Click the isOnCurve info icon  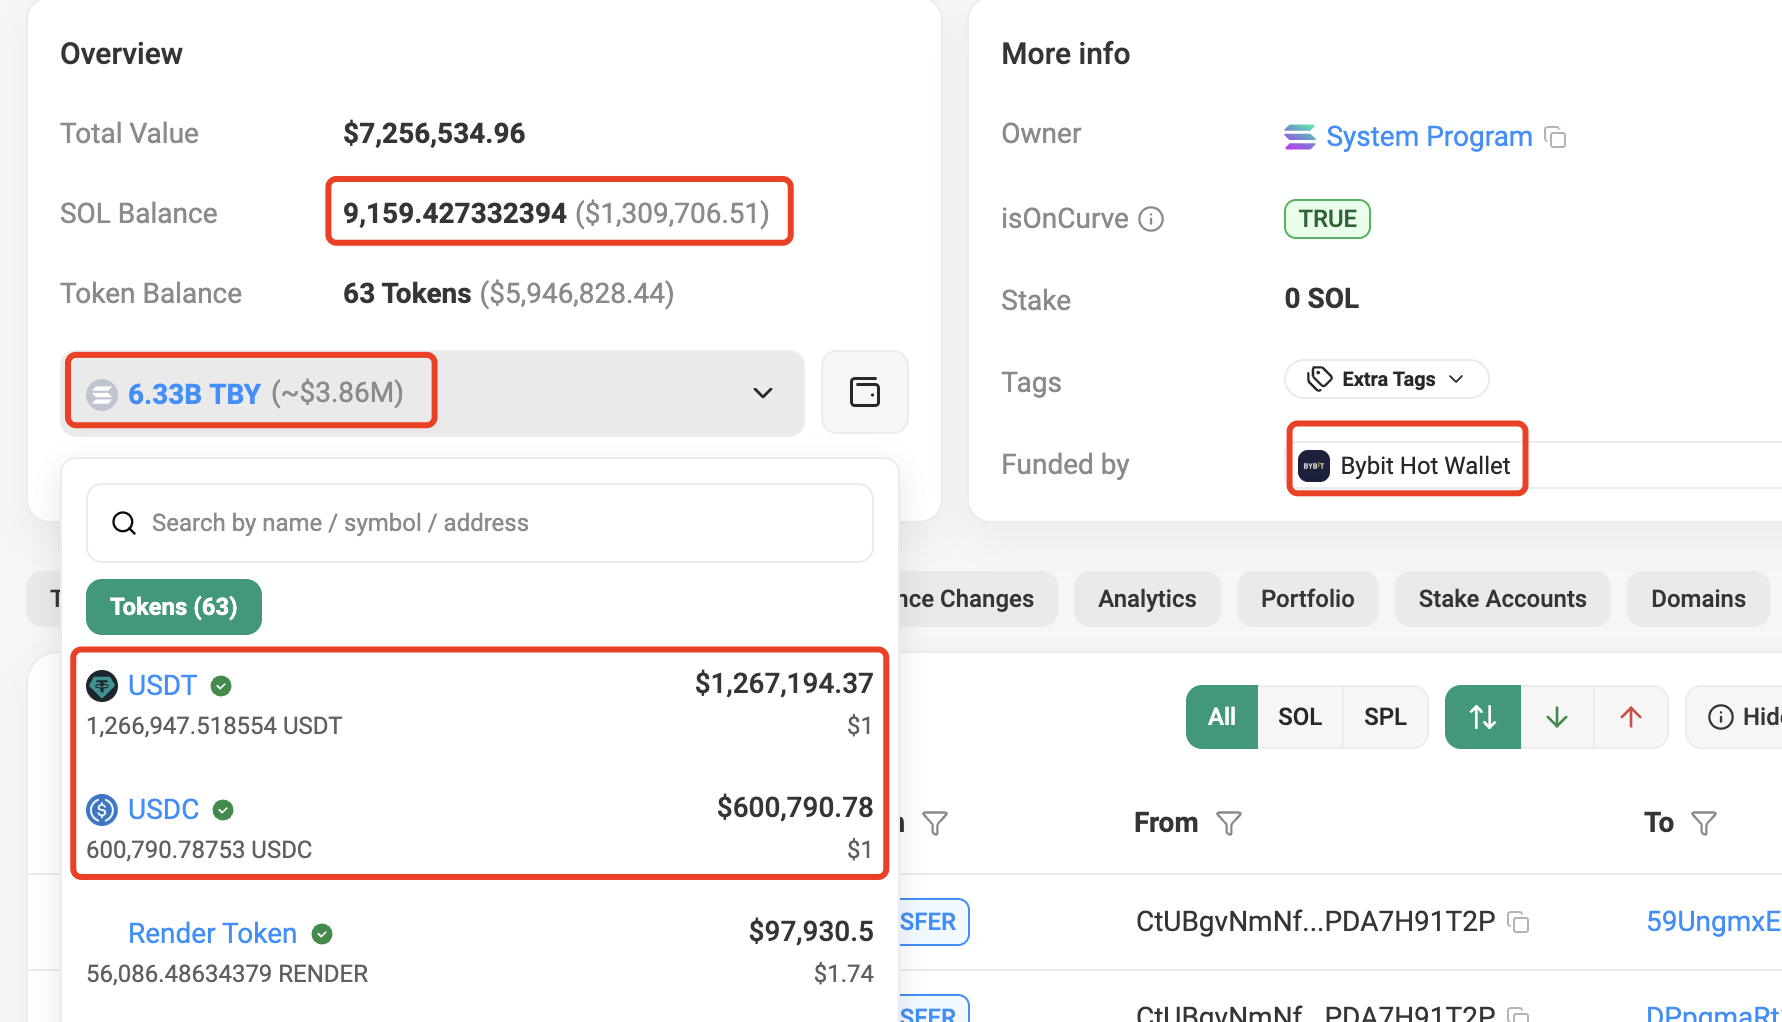1151,219
